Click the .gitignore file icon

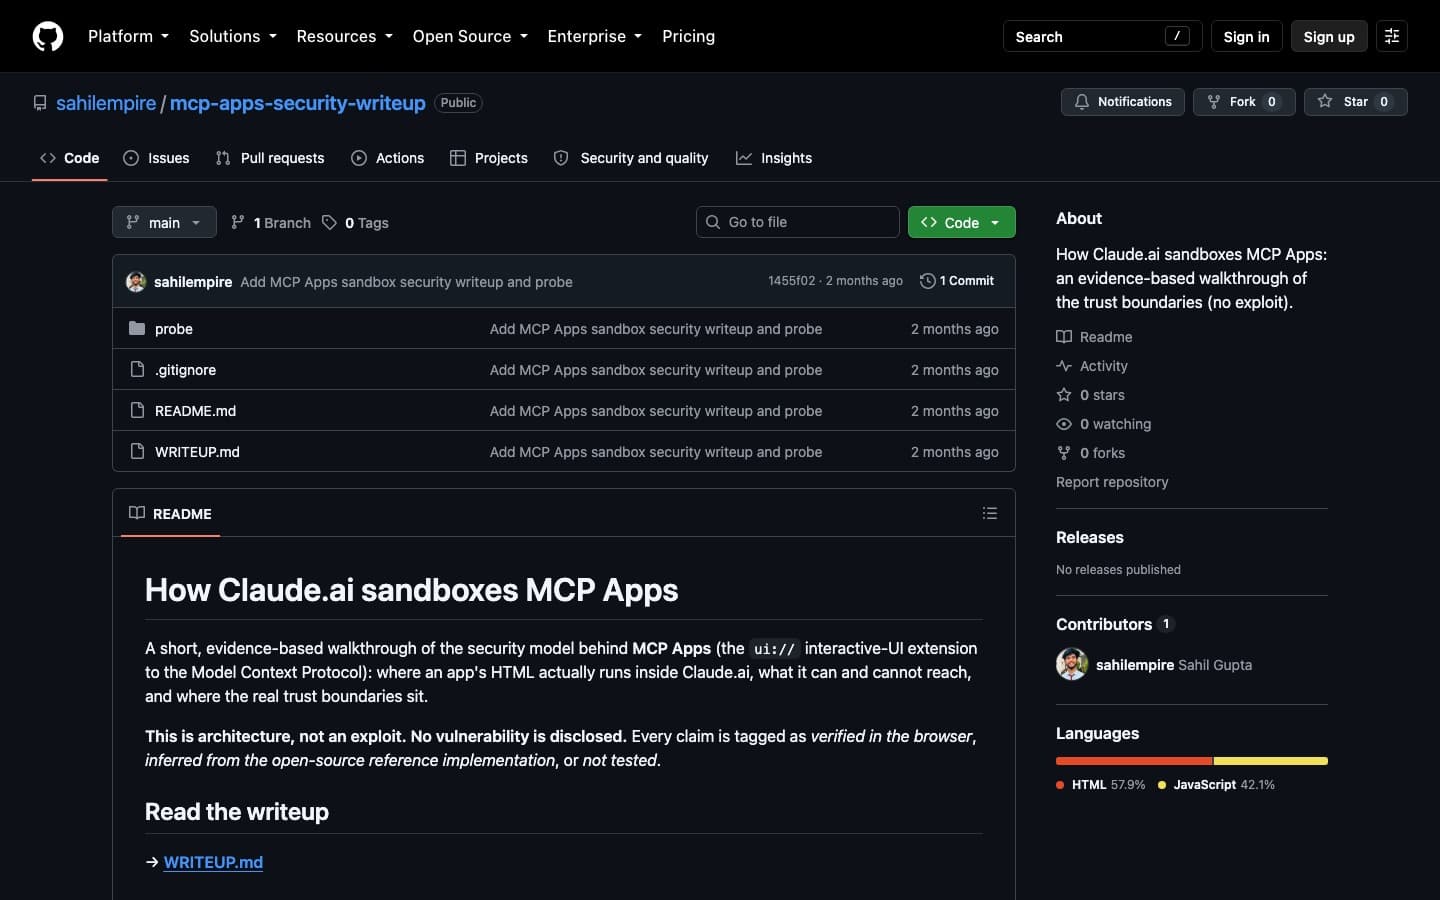point(137,369)
